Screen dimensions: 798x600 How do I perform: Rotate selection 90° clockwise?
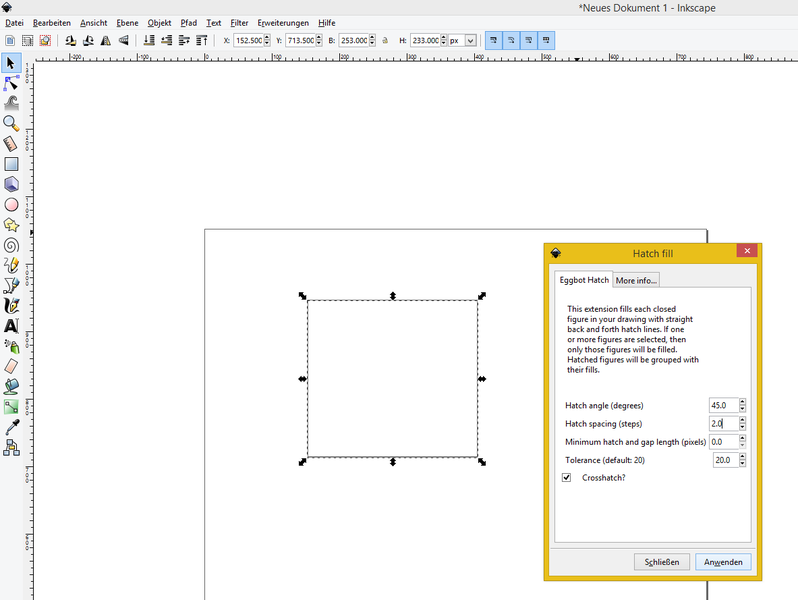(x=88, y=41)
